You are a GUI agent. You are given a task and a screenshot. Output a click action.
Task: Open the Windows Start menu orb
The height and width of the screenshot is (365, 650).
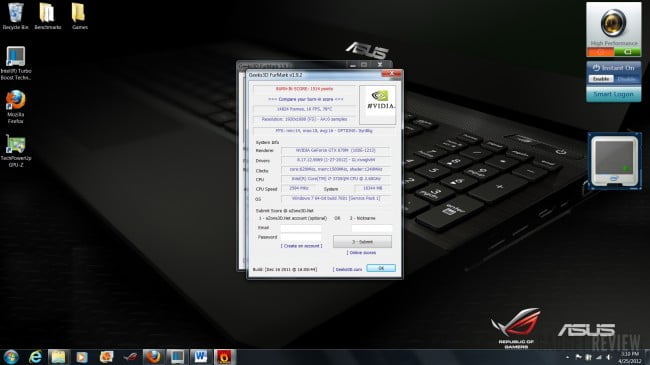pos(11,357)
